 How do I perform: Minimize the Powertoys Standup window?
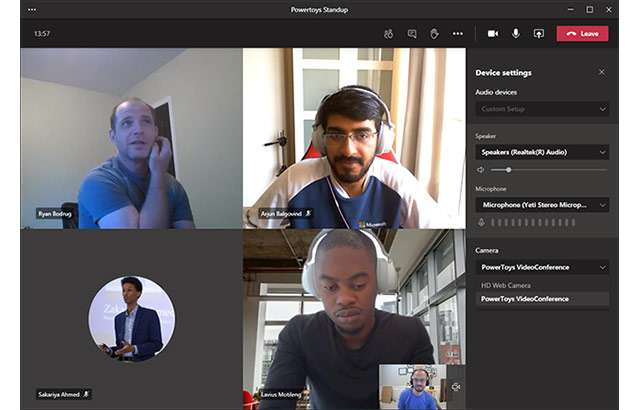(x=571, y=9)
